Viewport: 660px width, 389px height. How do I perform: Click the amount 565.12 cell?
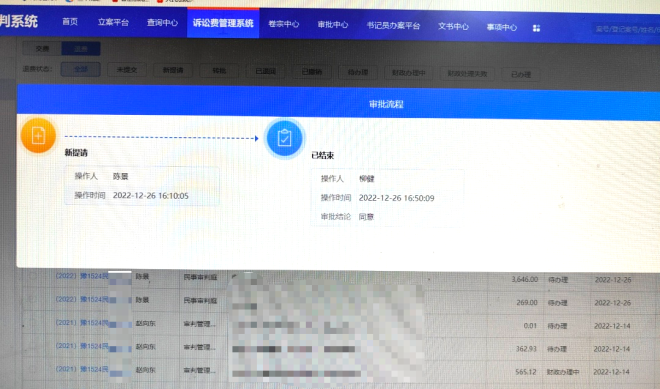point(526,372)
